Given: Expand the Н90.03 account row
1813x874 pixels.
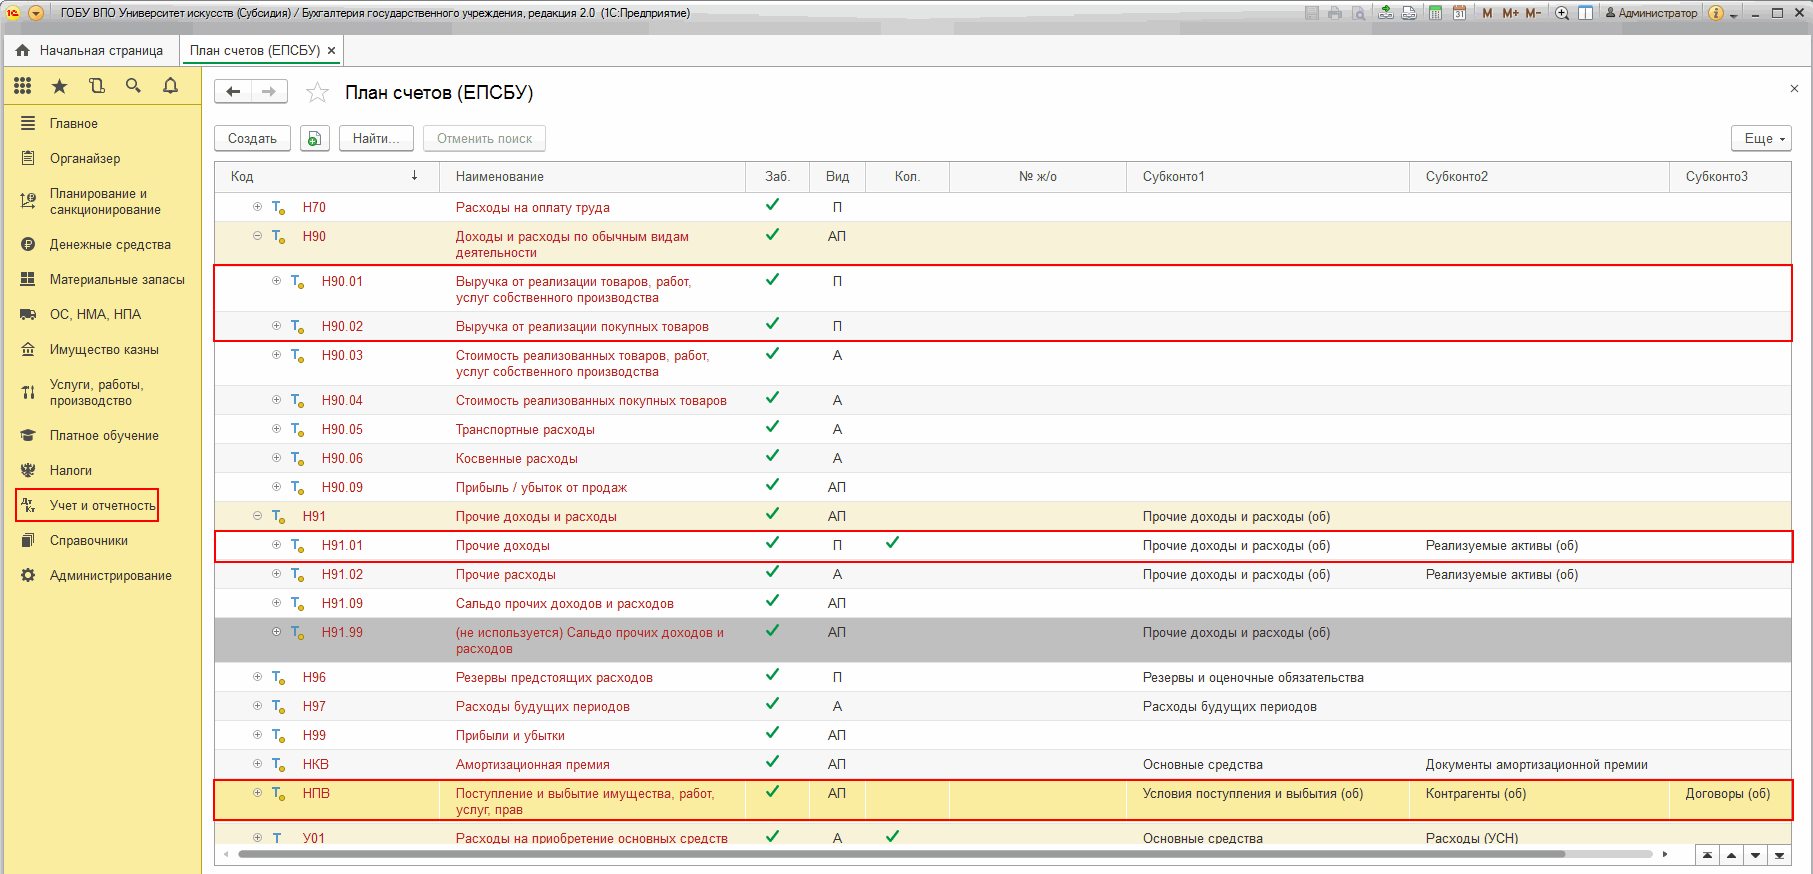Looking at the screenshot, I should click(x=276, y=355).
